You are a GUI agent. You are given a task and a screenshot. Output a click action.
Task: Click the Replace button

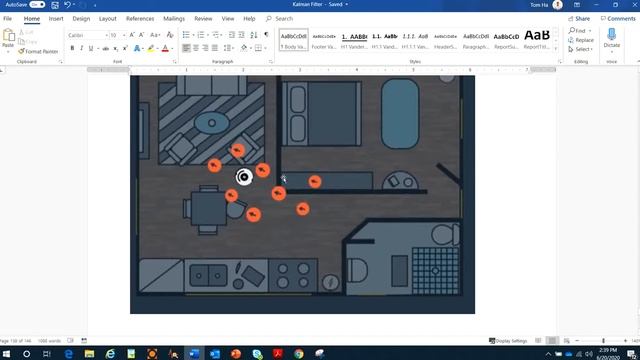(x=581, y=40)
